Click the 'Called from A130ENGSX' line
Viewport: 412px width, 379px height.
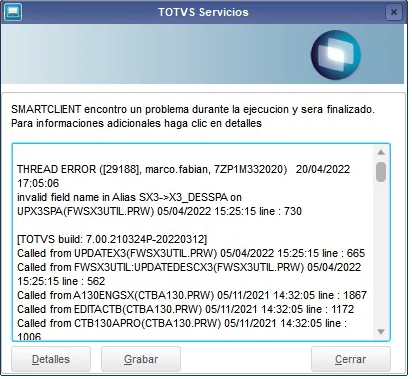(192, 295)
